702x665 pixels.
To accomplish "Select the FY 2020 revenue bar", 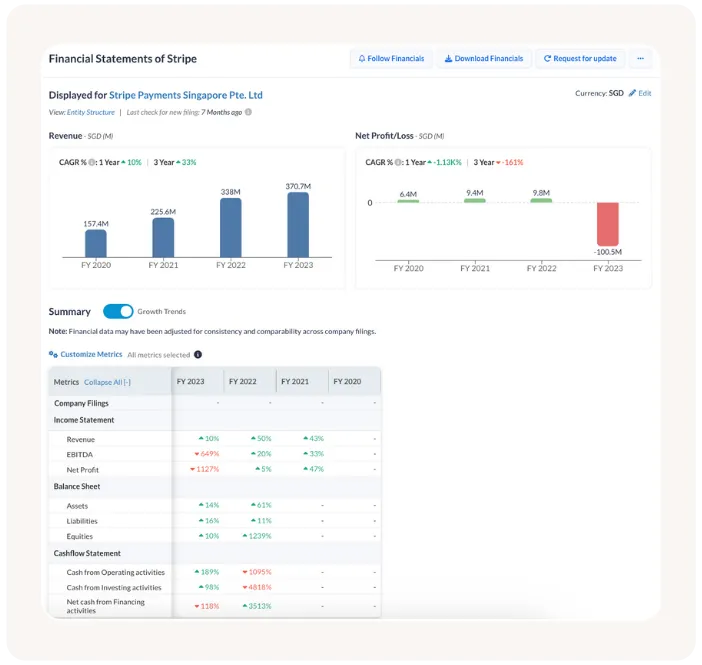I will tap(96, 244).
